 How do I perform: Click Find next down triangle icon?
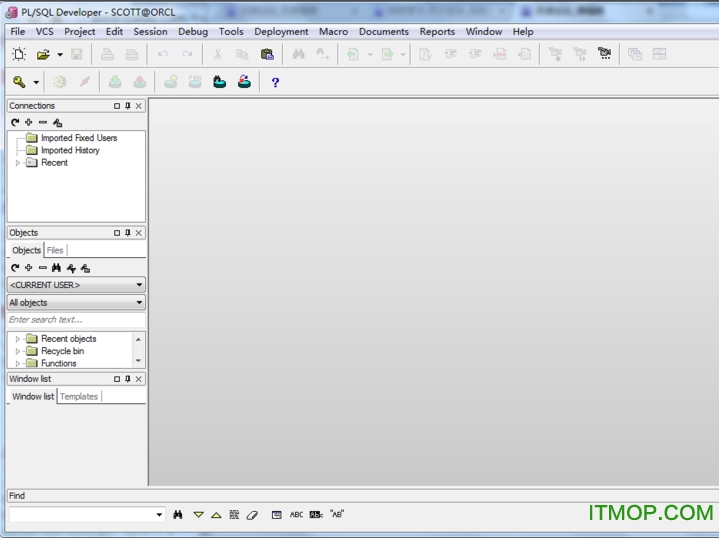coord(199,515)
